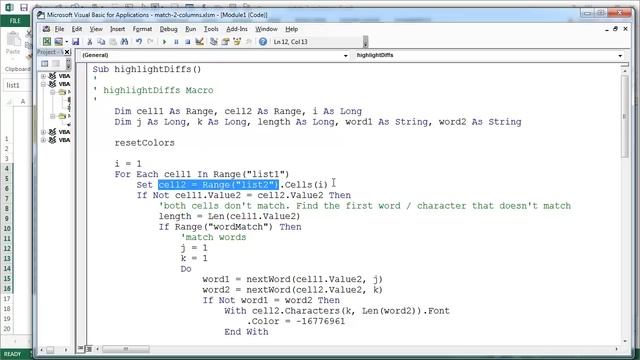Open the Window menu
This screenshot has height=360, width=640.
266,29
